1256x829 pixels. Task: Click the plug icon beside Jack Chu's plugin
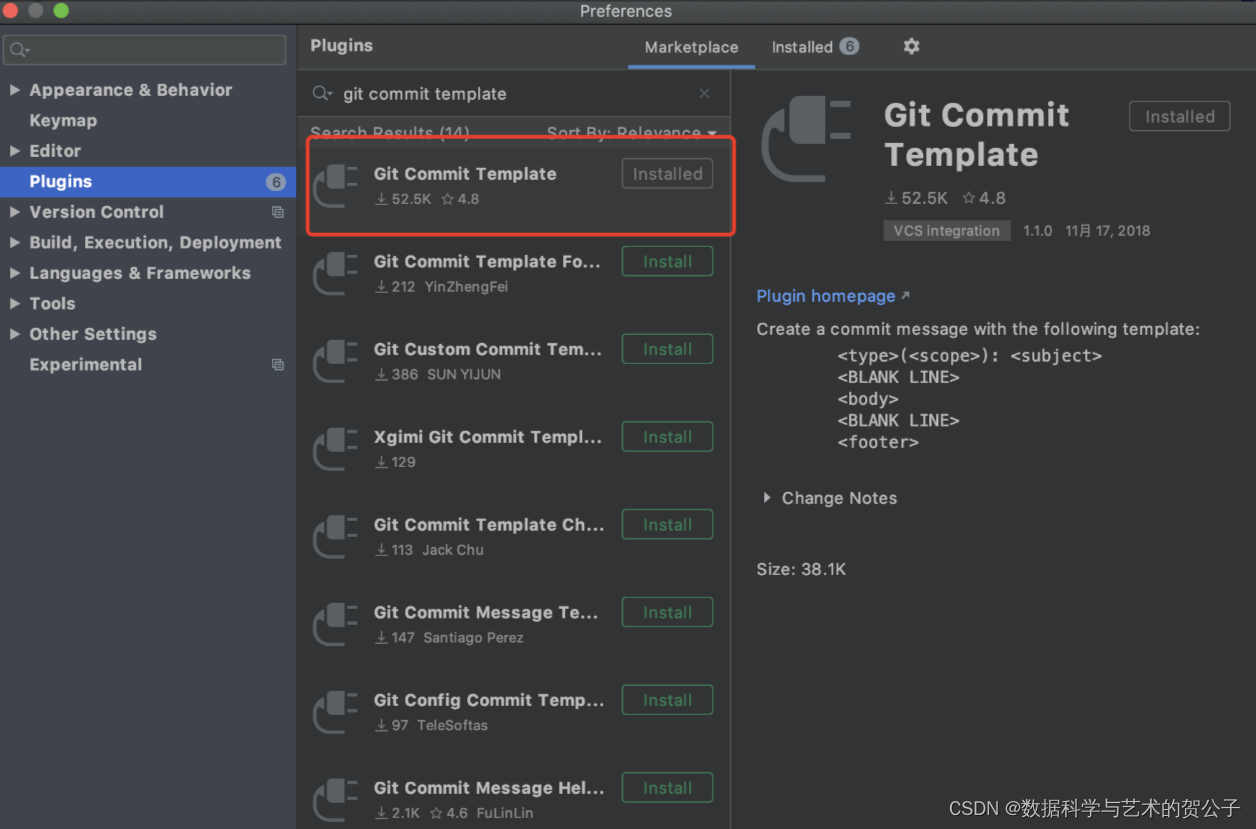click(335, 537)
